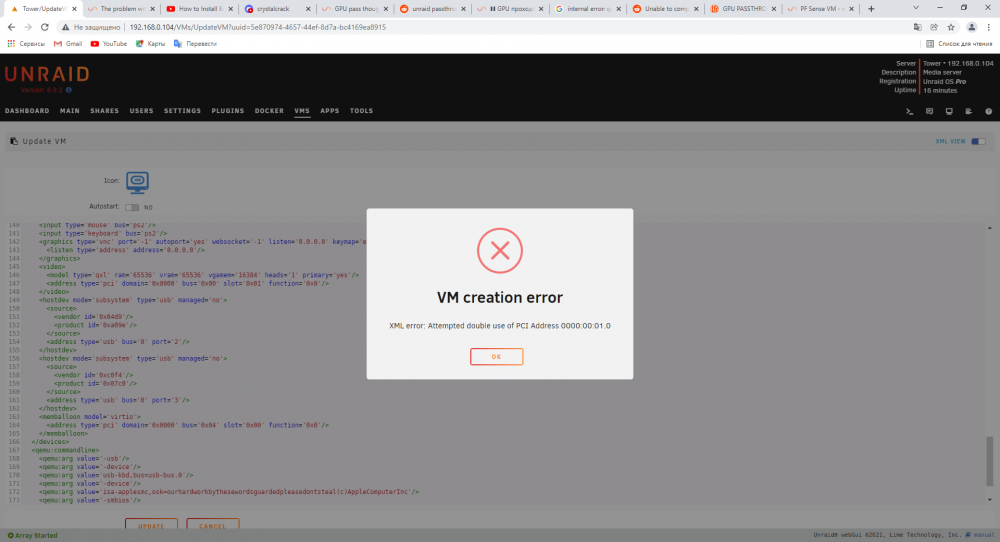Open the Перевести bookmark
The width and height of the screenshot is (1000, 542).
pos(195,44)
